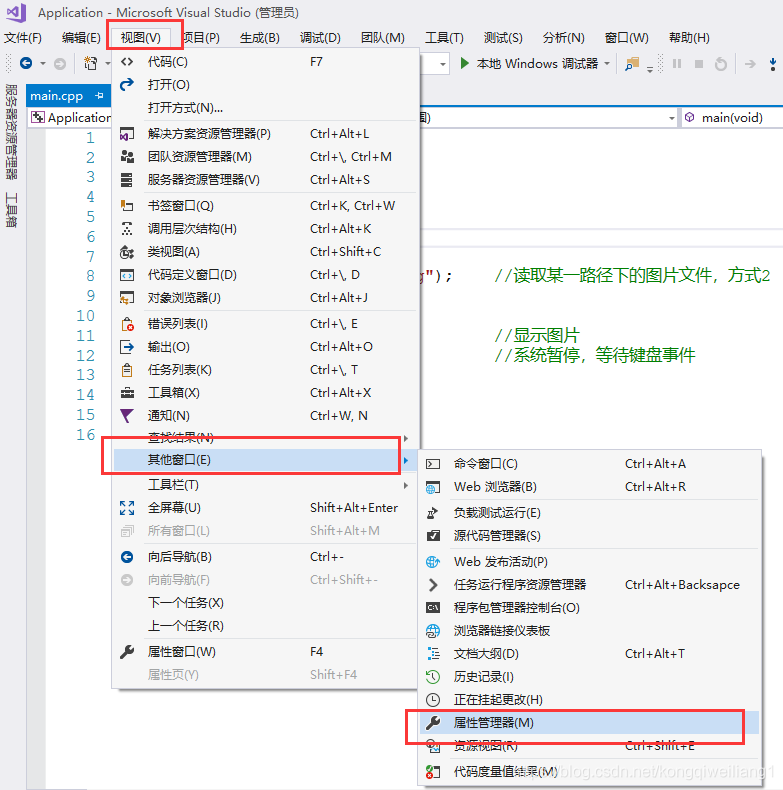Open 类视图(A) menu entry
This screenshot has width=783, height=790.
pyautogui.click(x=266, y=251)
